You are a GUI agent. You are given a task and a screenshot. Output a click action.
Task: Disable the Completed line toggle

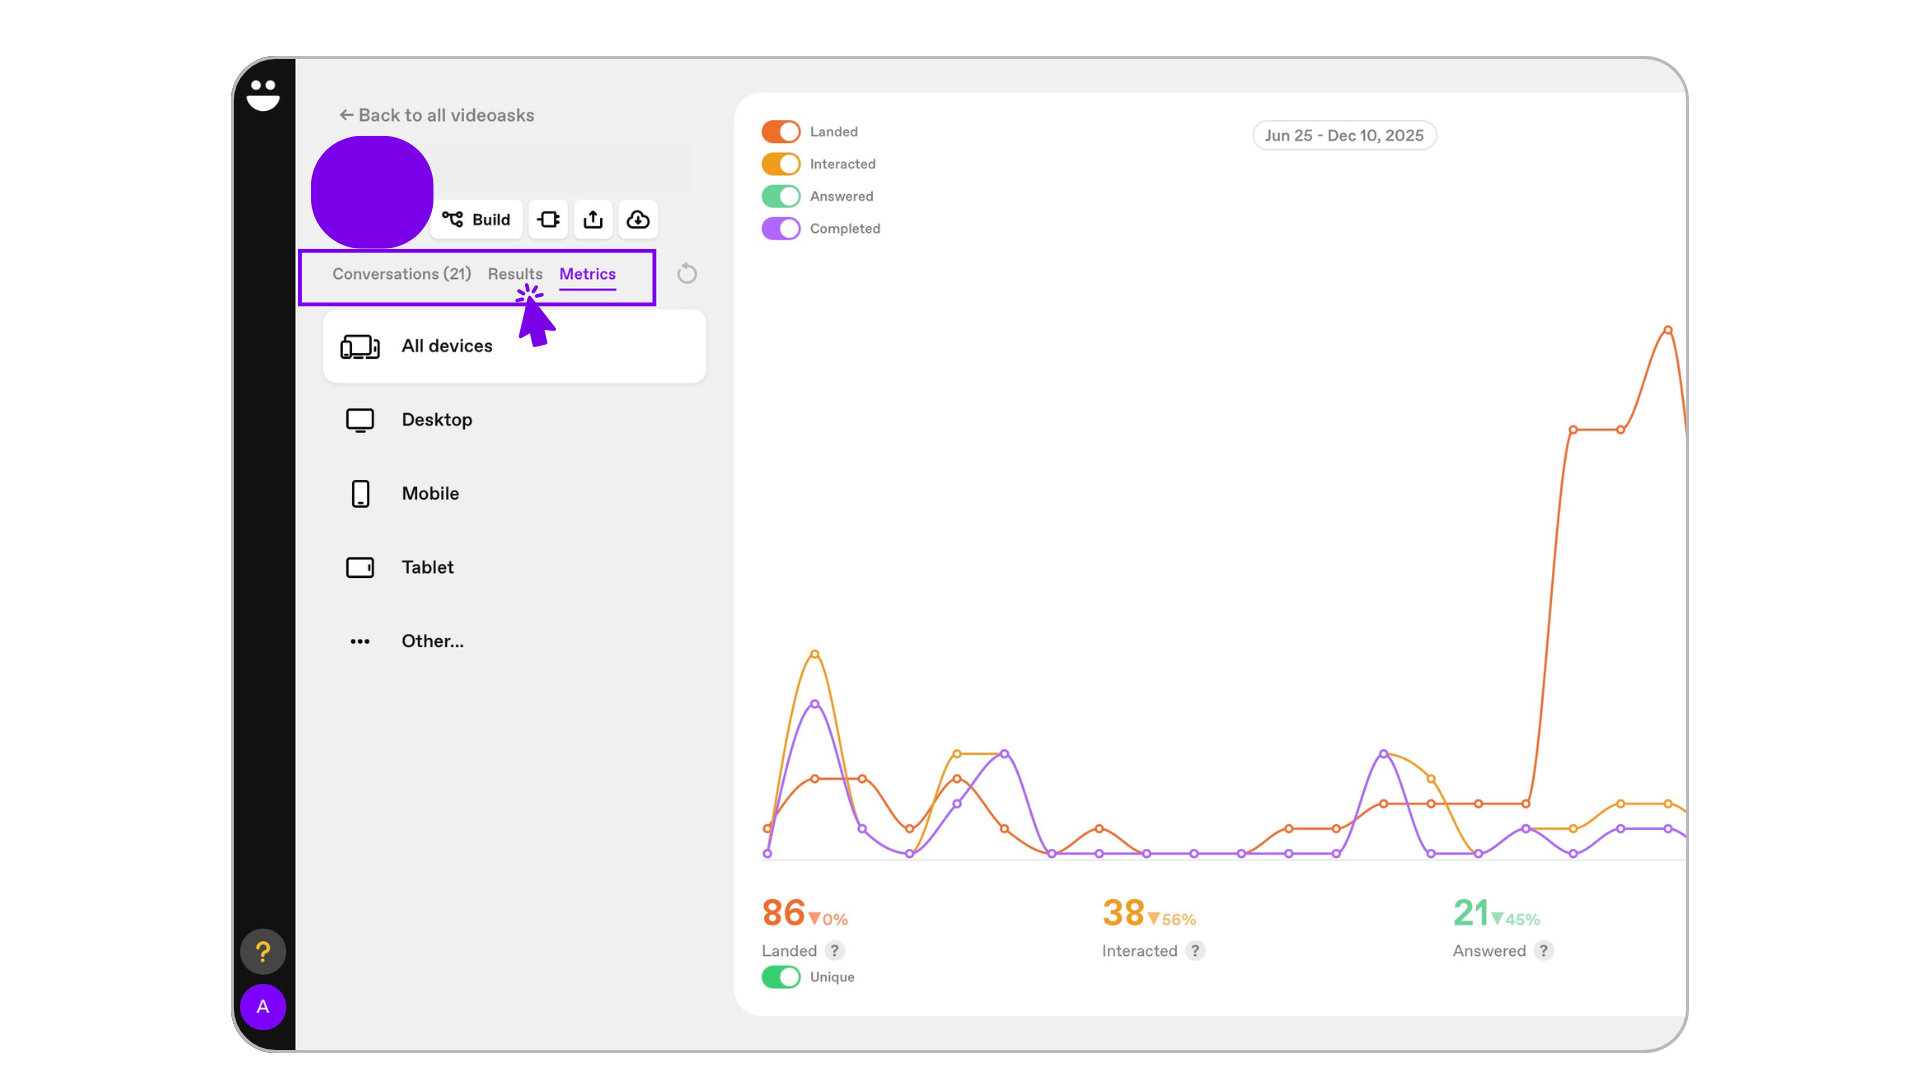point(781,229)
